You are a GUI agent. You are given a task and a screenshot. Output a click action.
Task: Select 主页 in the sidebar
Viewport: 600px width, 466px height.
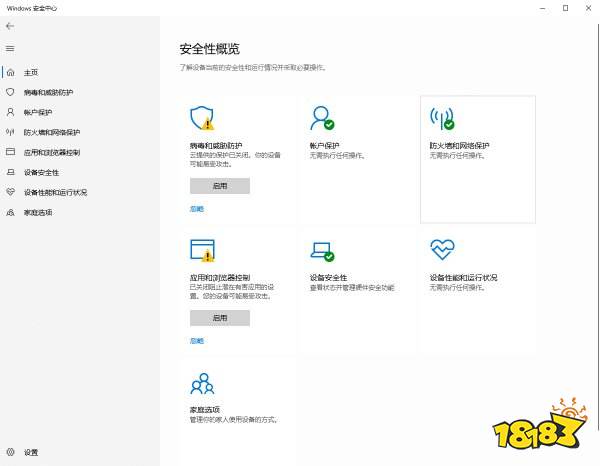point(31,72)
